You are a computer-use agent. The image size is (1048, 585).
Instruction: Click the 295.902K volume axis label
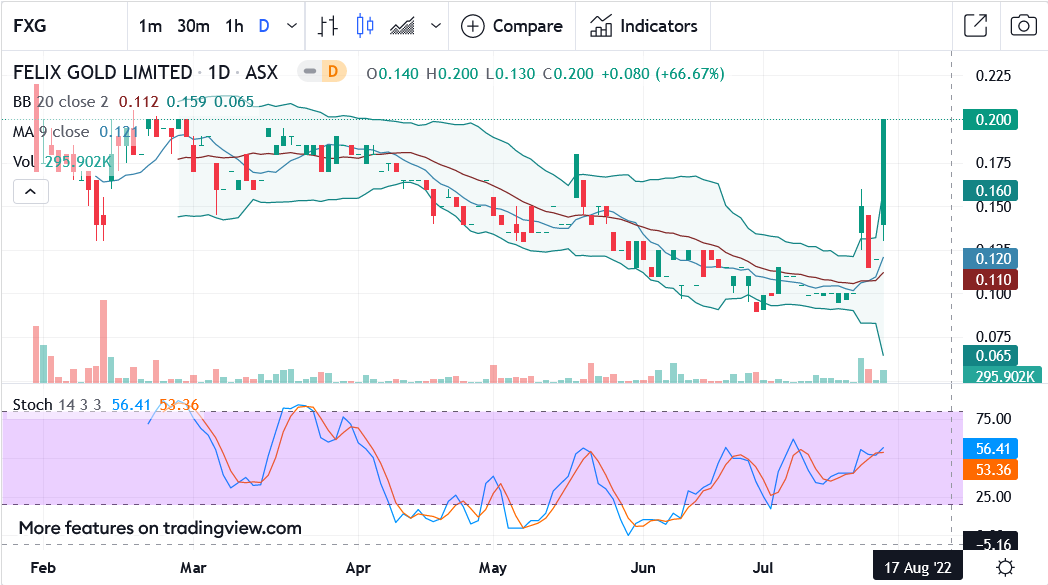point(1002,376)
